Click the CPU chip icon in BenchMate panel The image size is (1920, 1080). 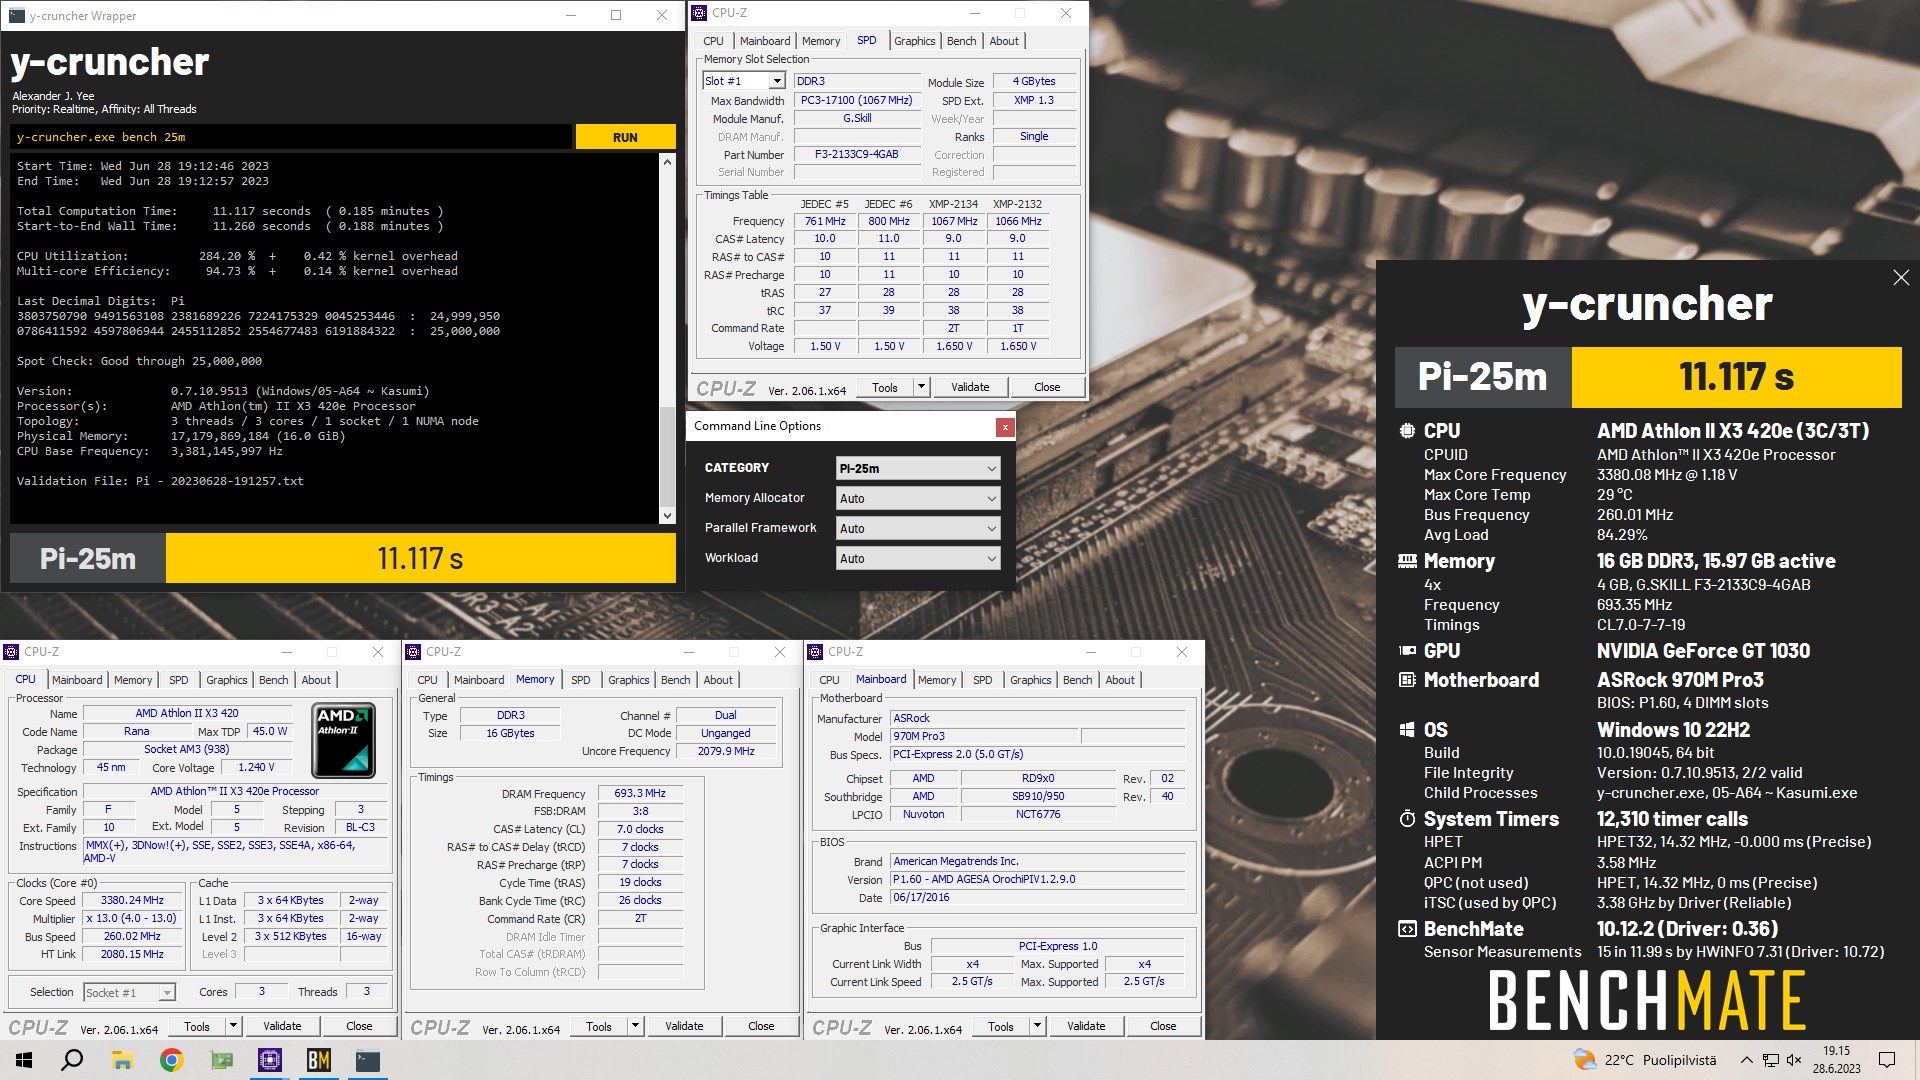(1407, 431)
